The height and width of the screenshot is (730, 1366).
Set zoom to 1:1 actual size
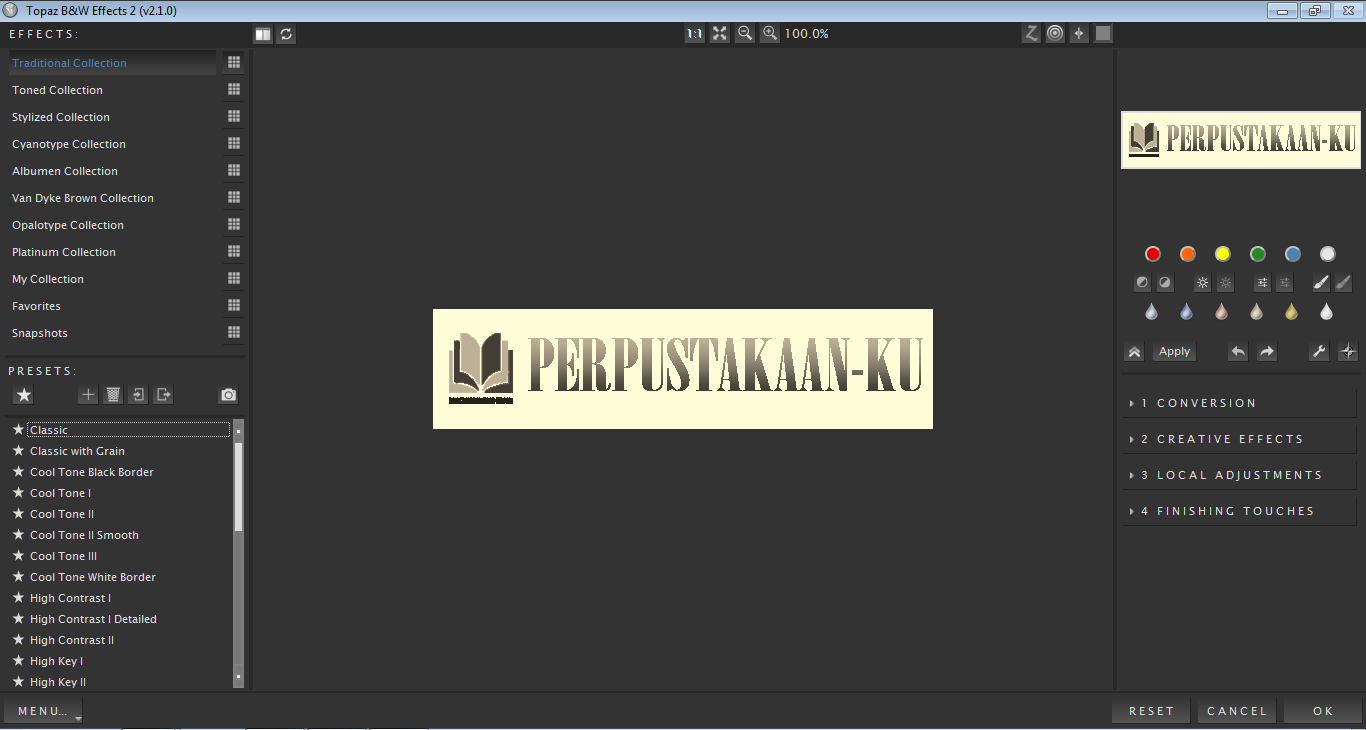pos(694,34)
